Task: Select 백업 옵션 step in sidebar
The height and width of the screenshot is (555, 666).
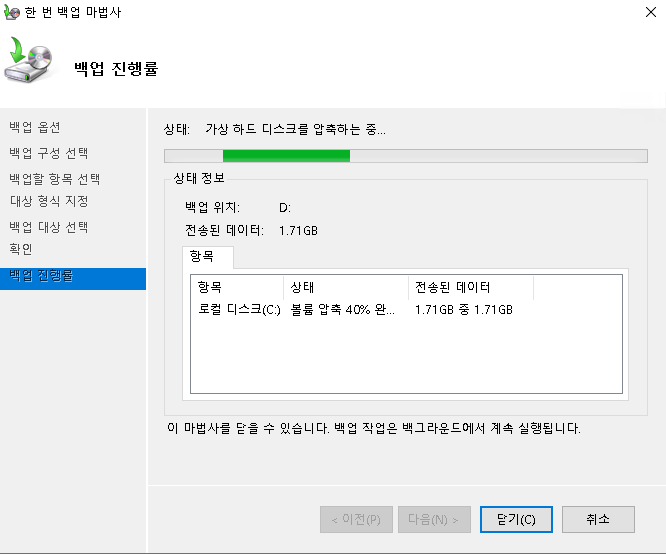Action: coord(35,127)
